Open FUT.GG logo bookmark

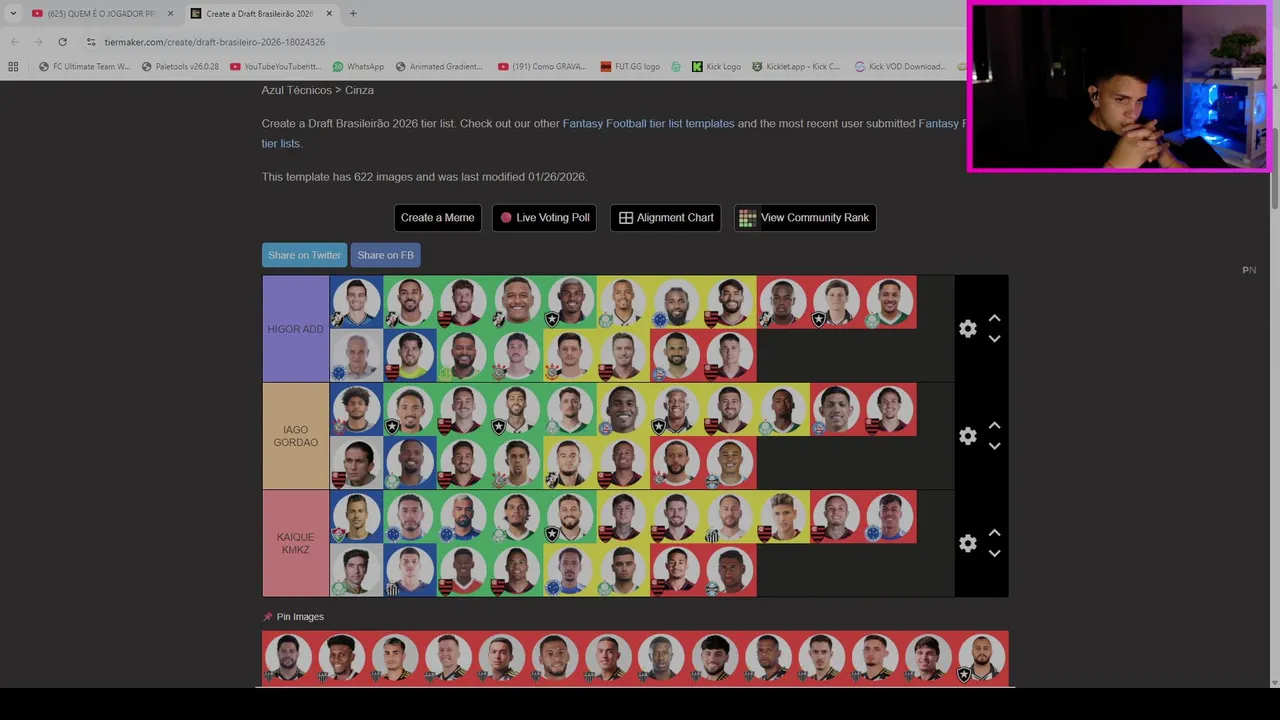tap(630, 67)
